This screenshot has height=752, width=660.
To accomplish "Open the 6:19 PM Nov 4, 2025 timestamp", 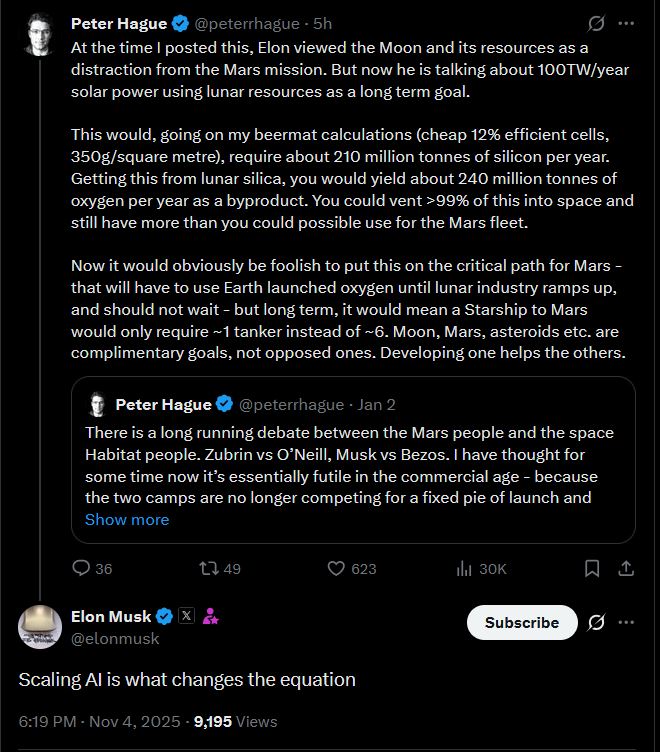I will pos(101,721).
